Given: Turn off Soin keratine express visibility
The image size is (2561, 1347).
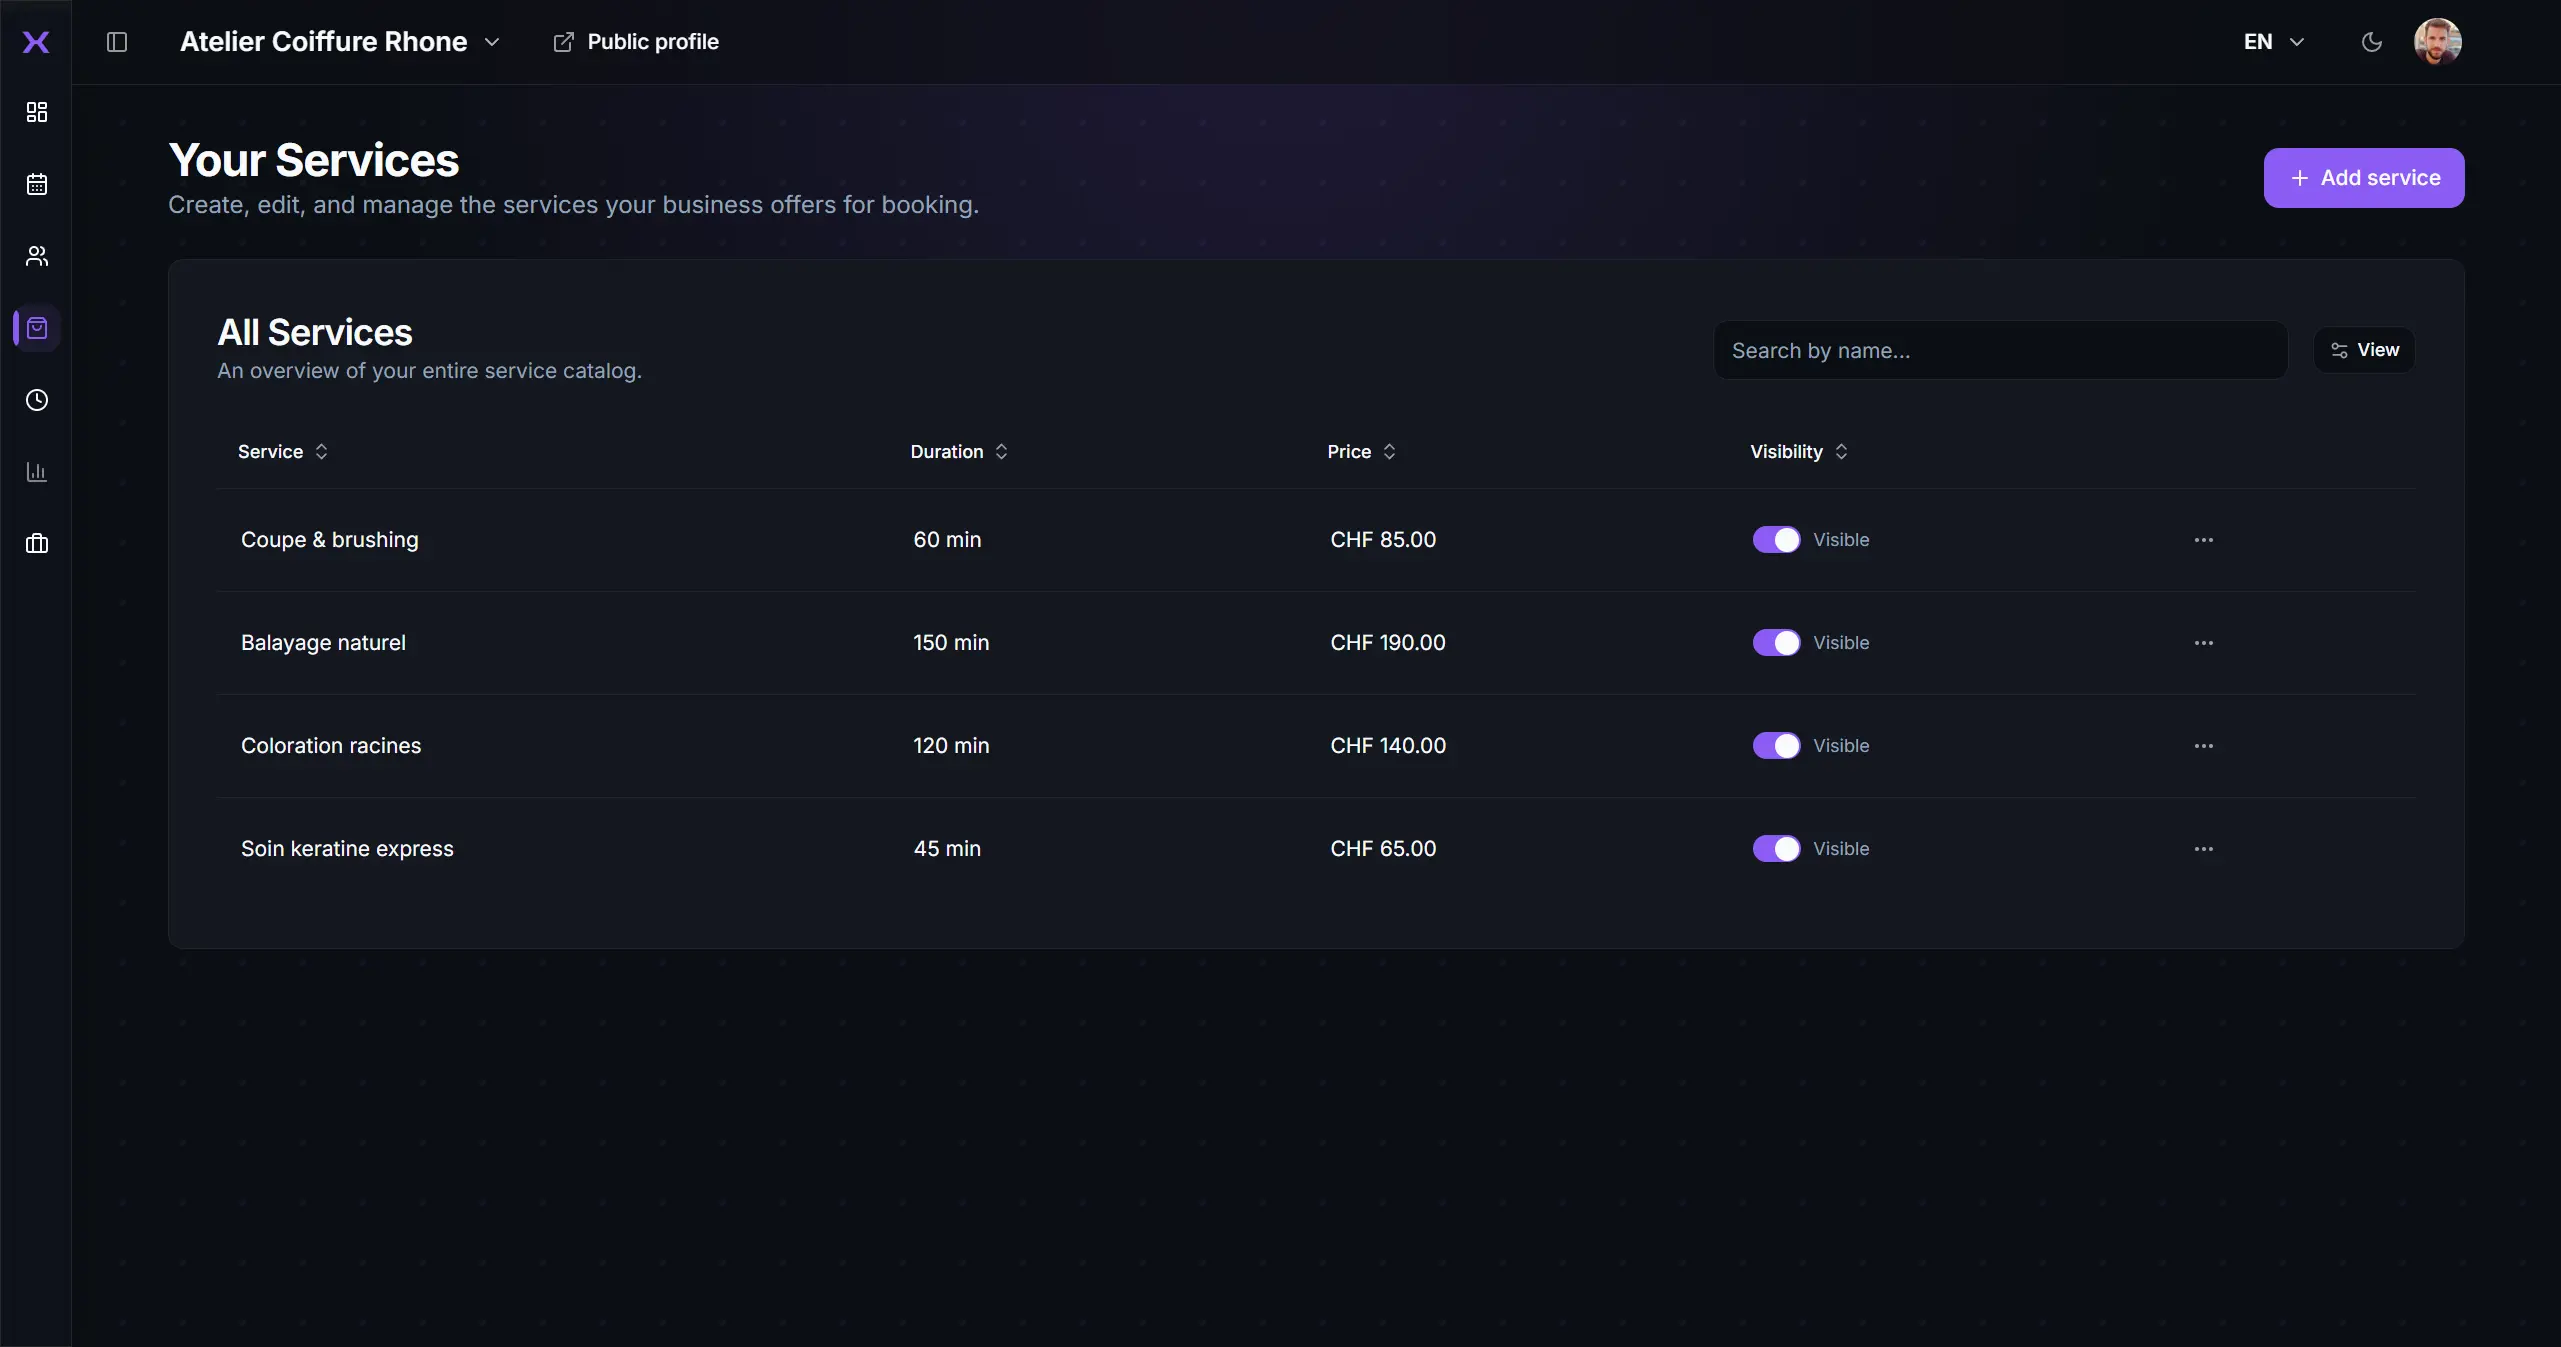Looking at the screenshot, I should (1776, 848).
